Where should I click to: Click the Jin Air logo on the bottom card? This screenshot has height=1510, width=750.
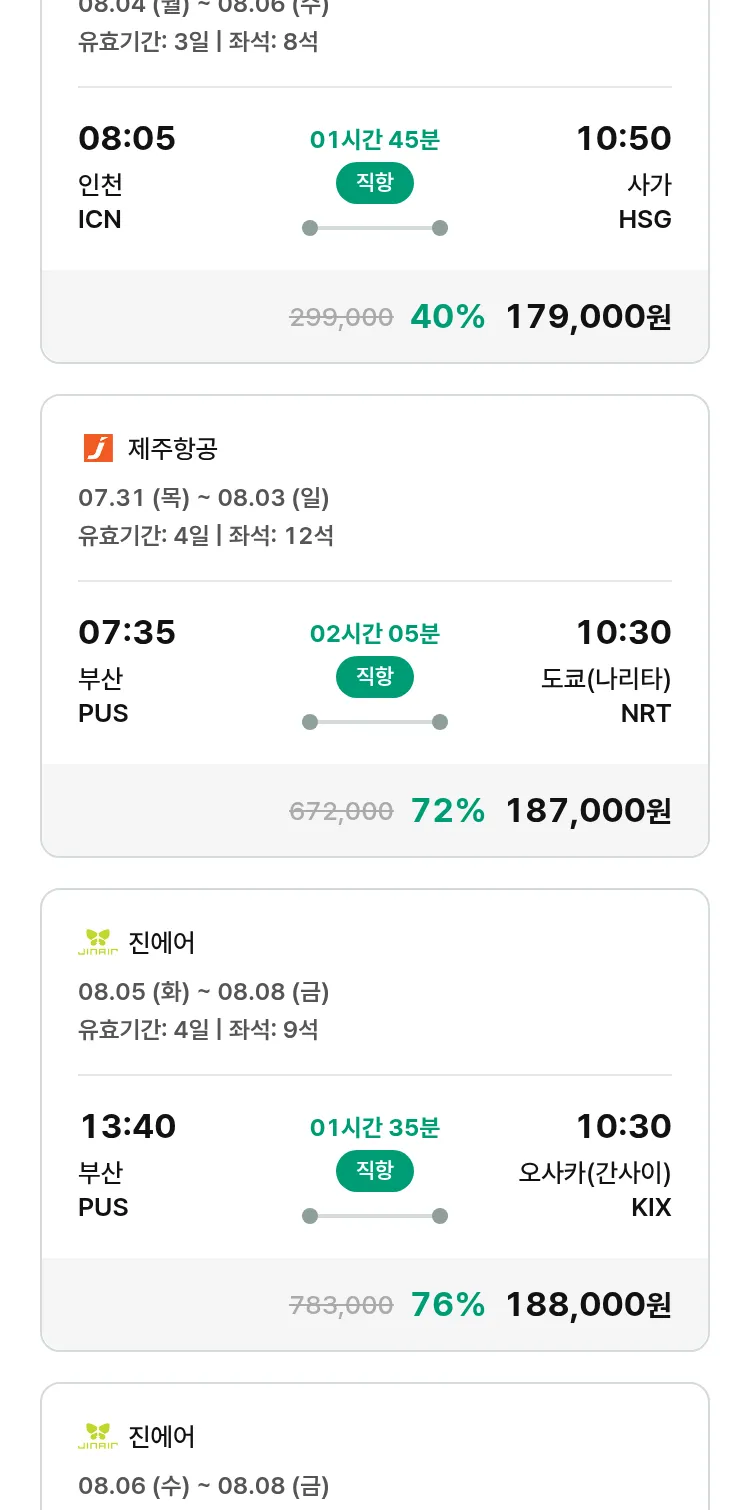[x=98, y=1436]
